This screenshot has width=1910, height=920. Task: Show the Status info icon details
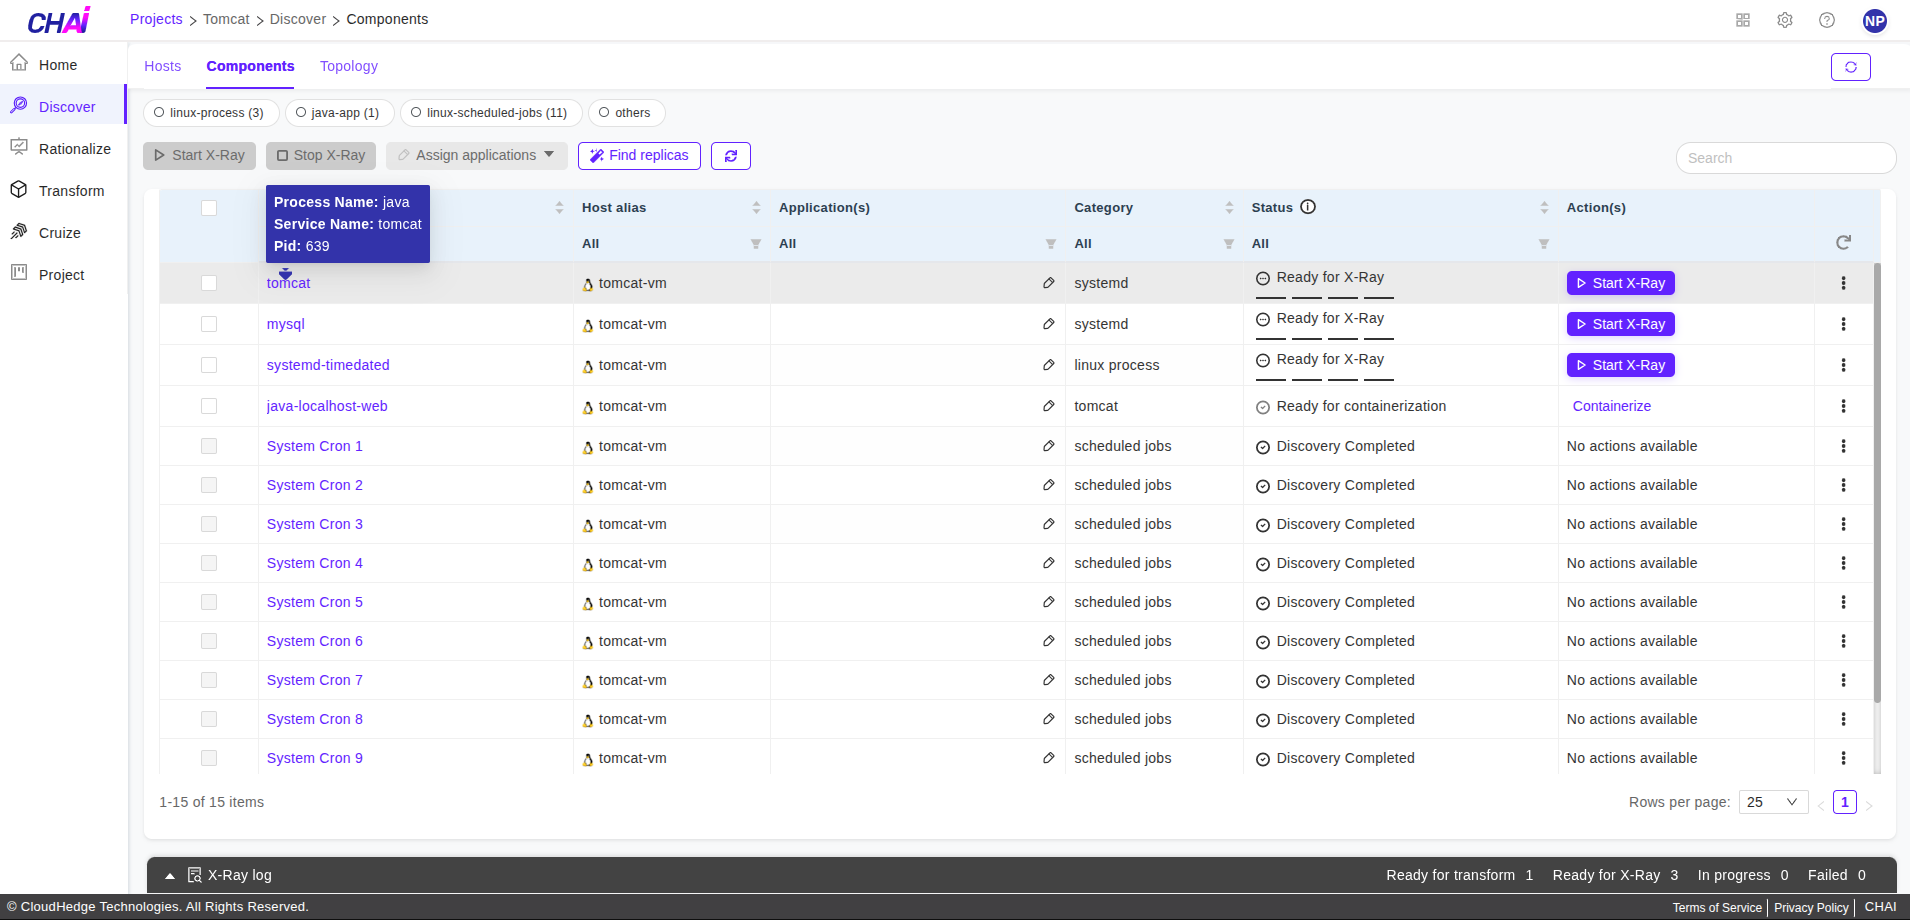click(1308, 207)
